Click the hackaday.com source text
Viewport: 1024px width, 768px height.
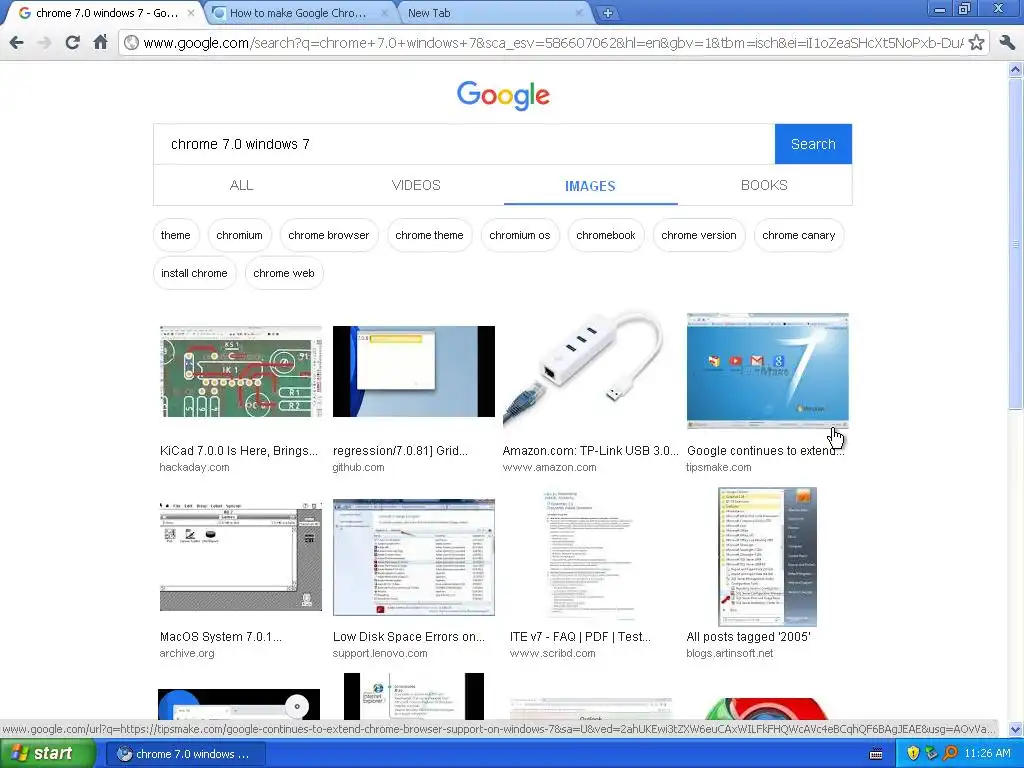[x=195, y=468]
